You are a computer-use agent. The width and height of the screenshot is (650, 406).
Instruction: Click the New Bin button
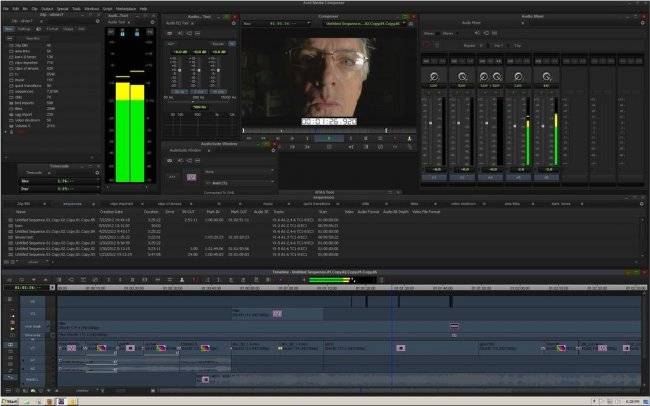click(x=33, y=39)
